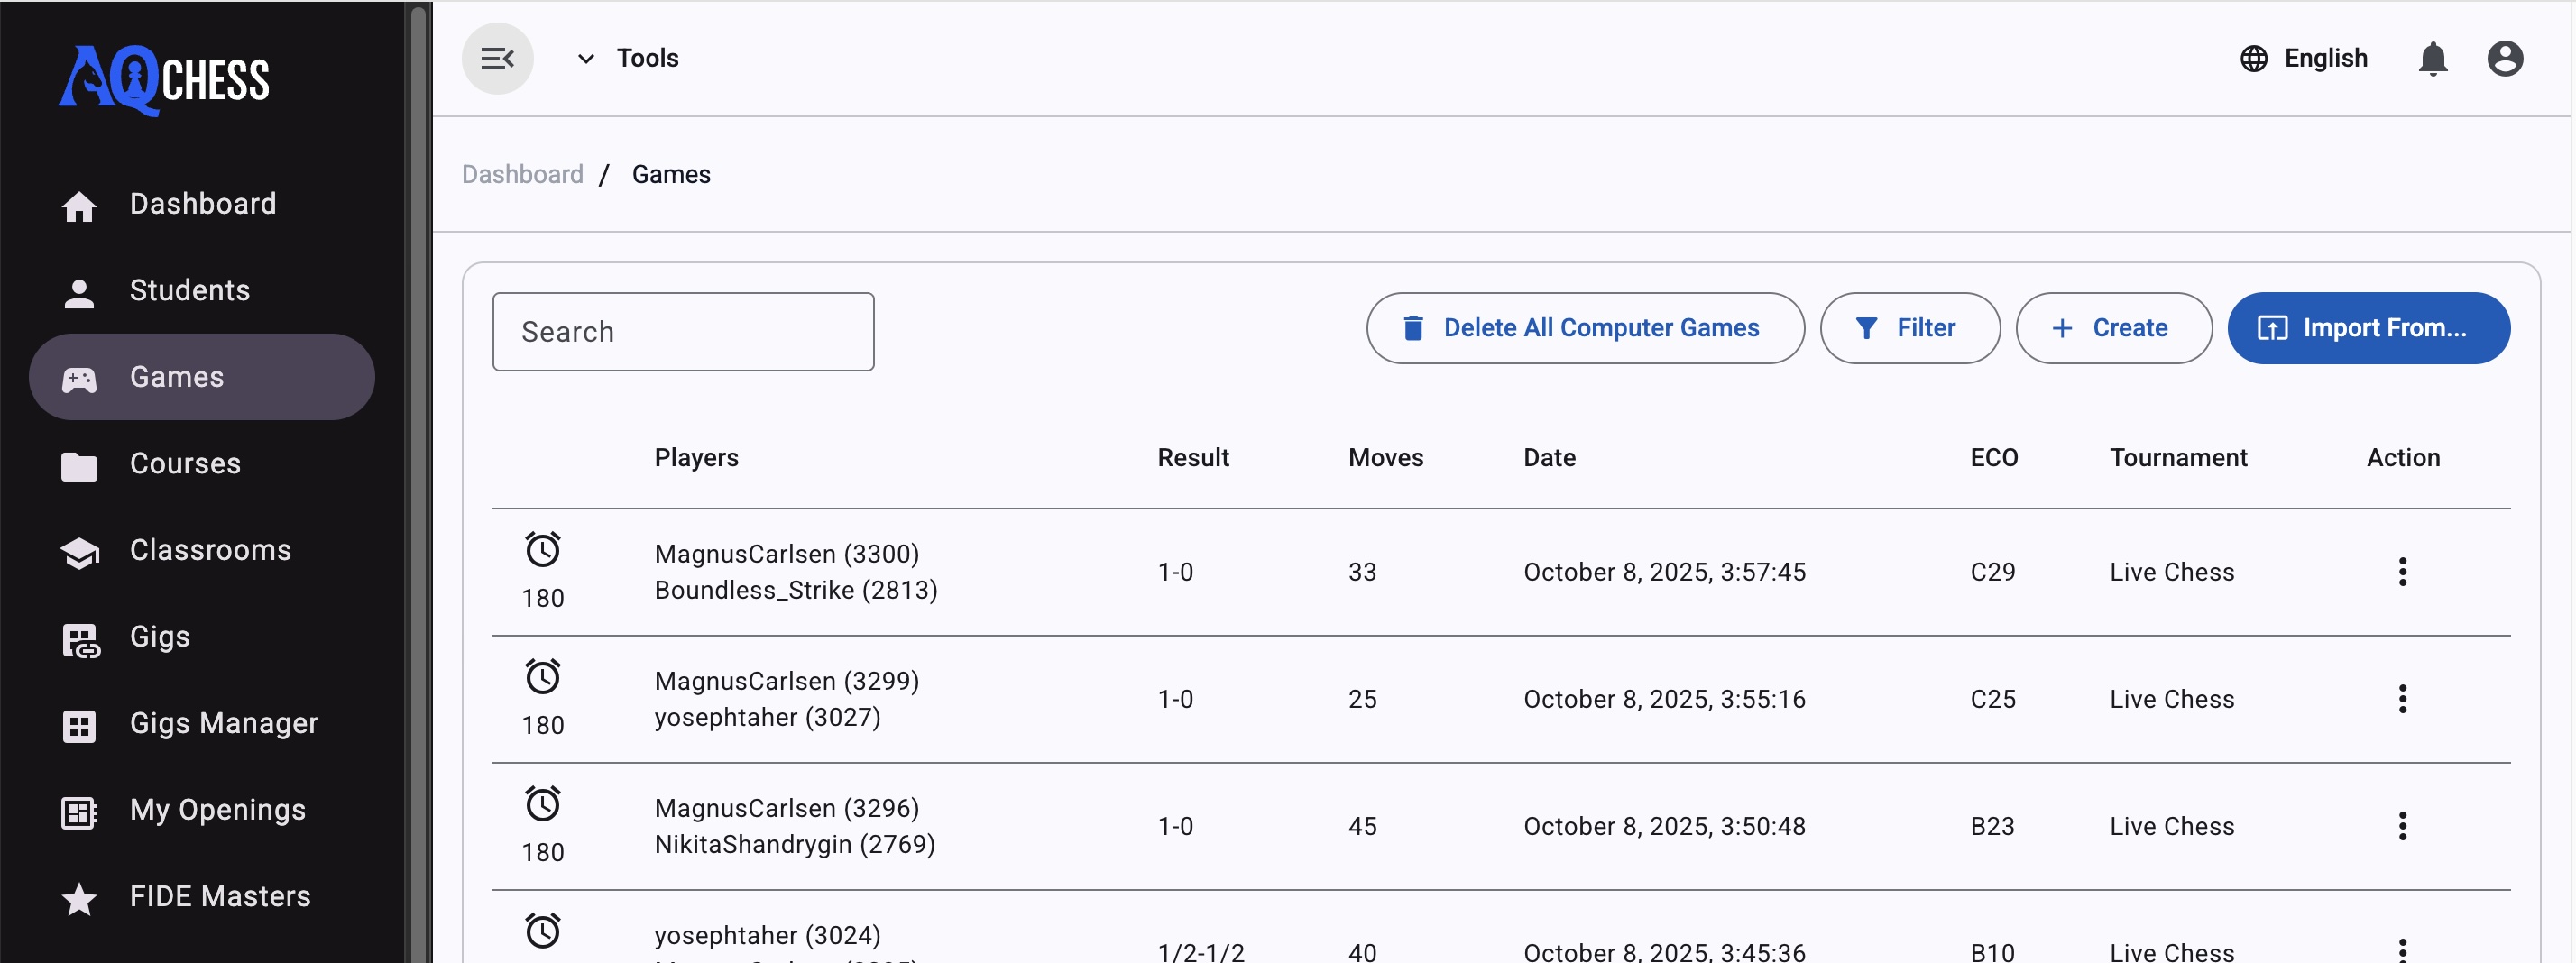Open Gigs Manager via its grid icon
The width and height of the screenshot is (2576, 963).
80,725
